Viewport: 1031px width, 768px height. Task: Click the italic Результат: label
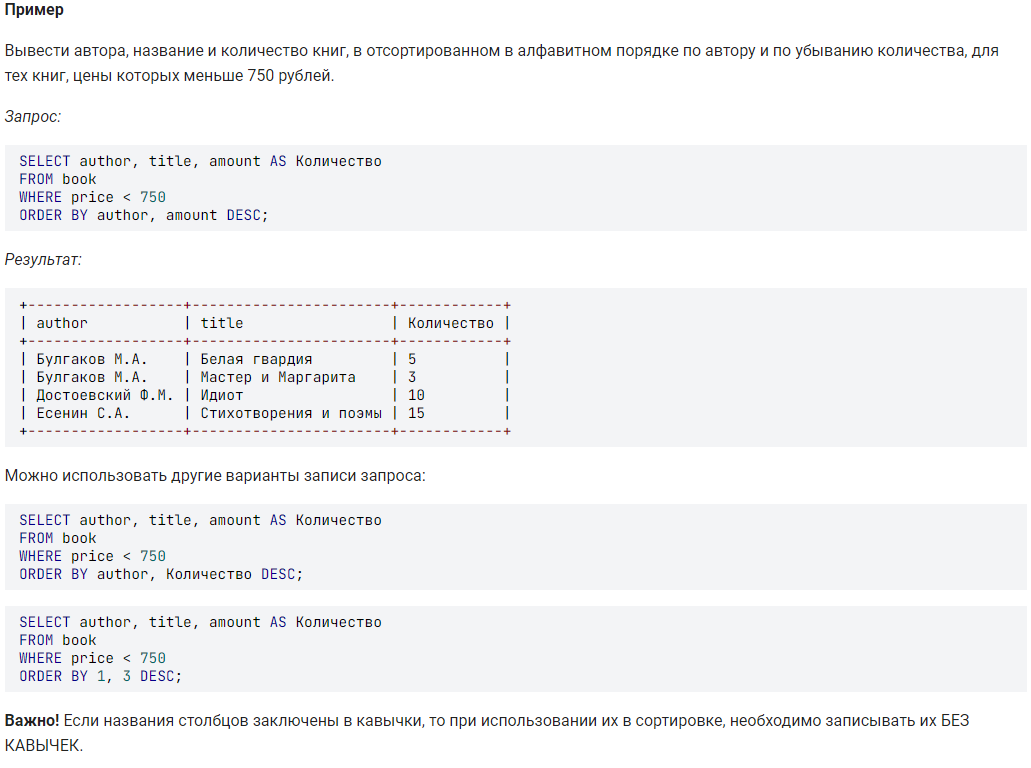pos(43,260)
